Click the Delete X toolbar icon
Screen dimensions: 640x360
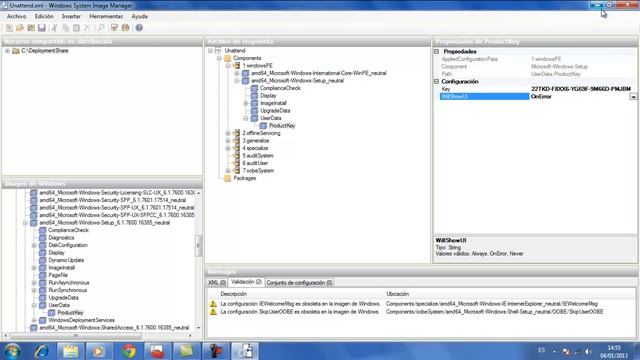[x=87, y=28]
